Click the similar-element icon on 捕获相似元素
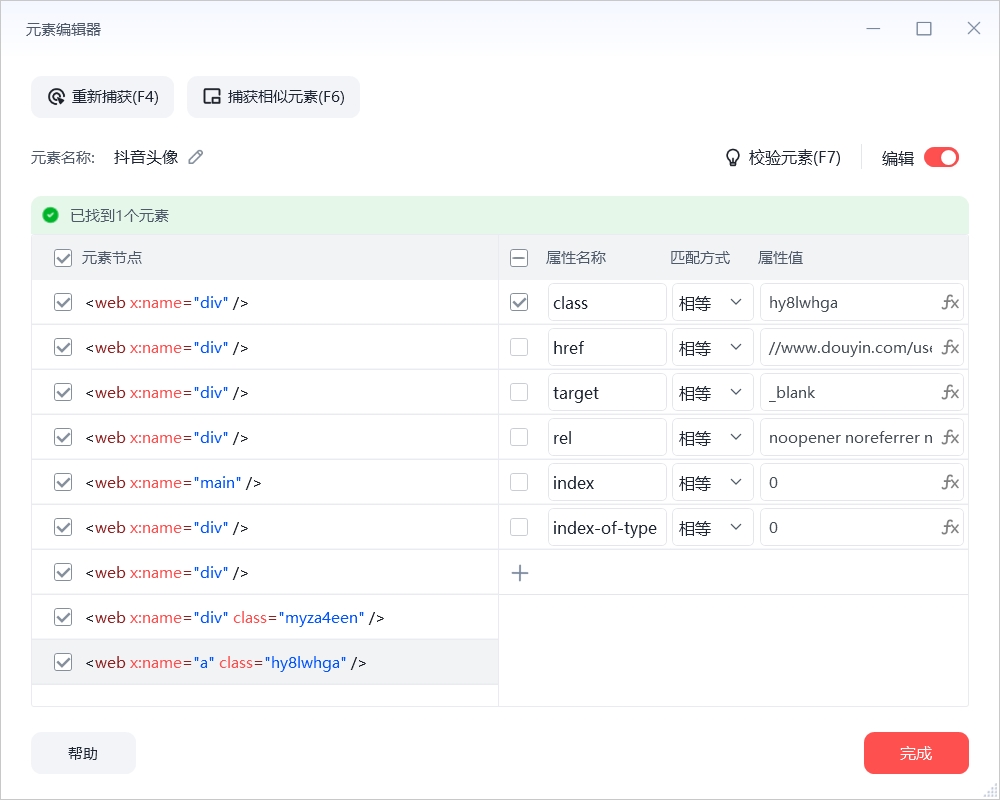This screenshot has width=1000, height=800. click(x=212, y=97)
